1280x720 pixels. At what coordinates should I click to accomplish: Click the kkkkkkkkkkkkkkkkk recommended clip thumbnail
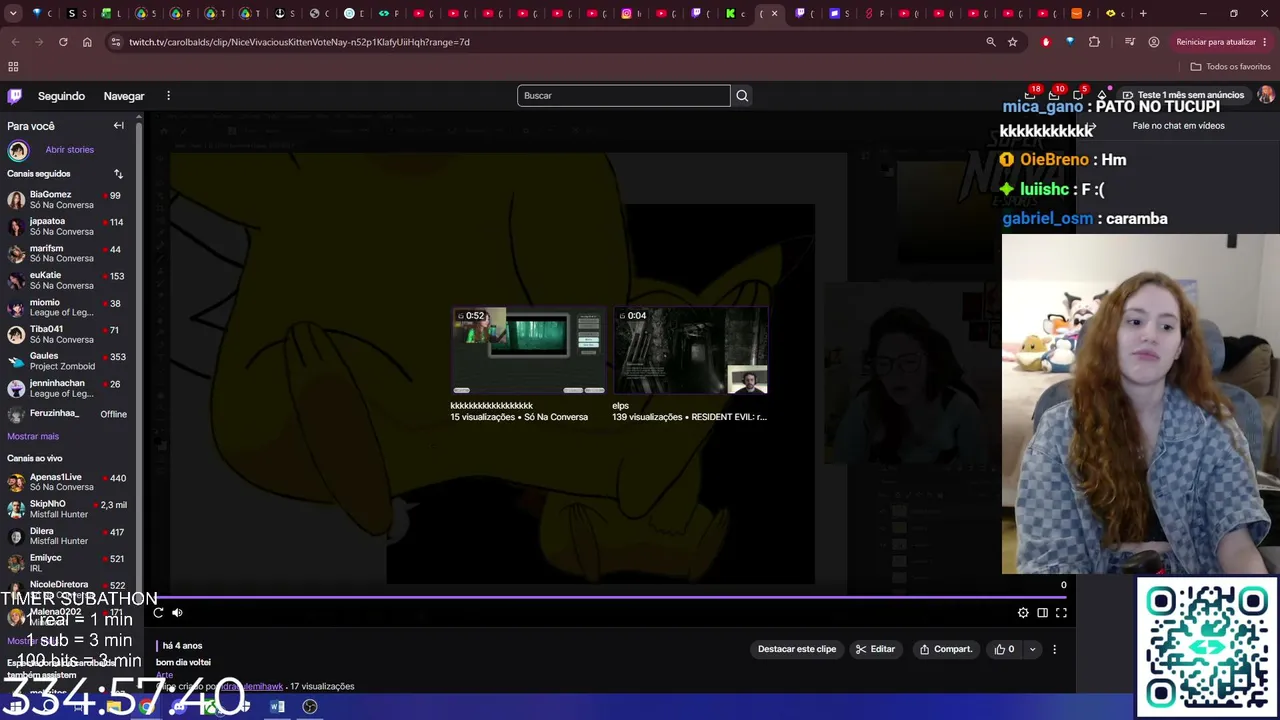[528, 351]
